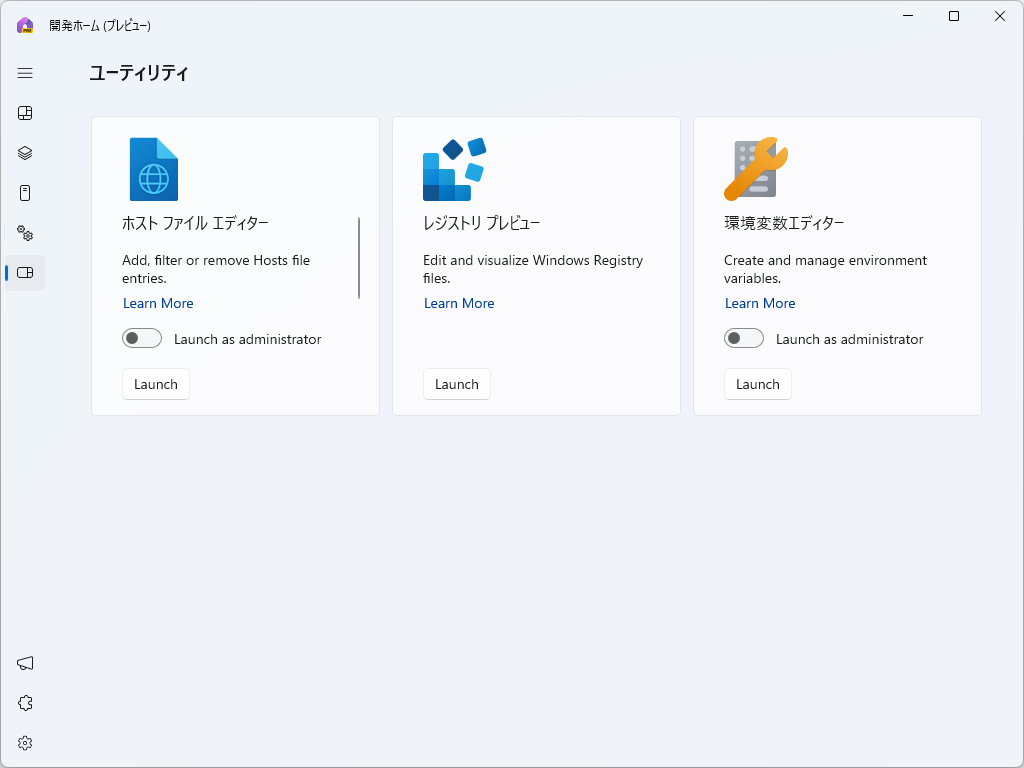Open Settings gear in sidebar

(25, 743)
